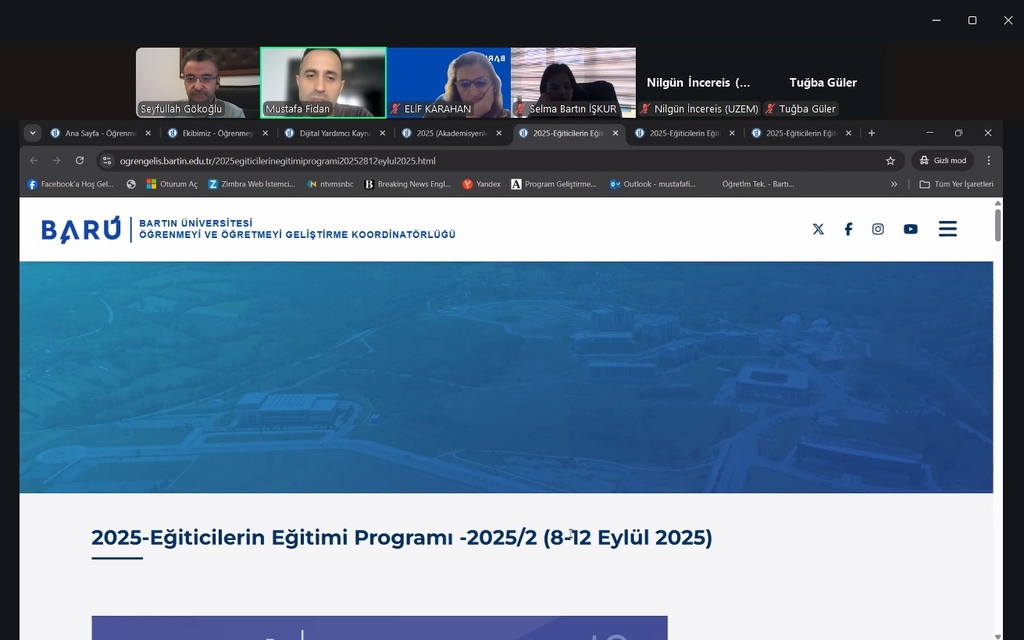Click the site information icon in address bar
The height and width of the screenshot is (640, 1024).
[107, 160]
